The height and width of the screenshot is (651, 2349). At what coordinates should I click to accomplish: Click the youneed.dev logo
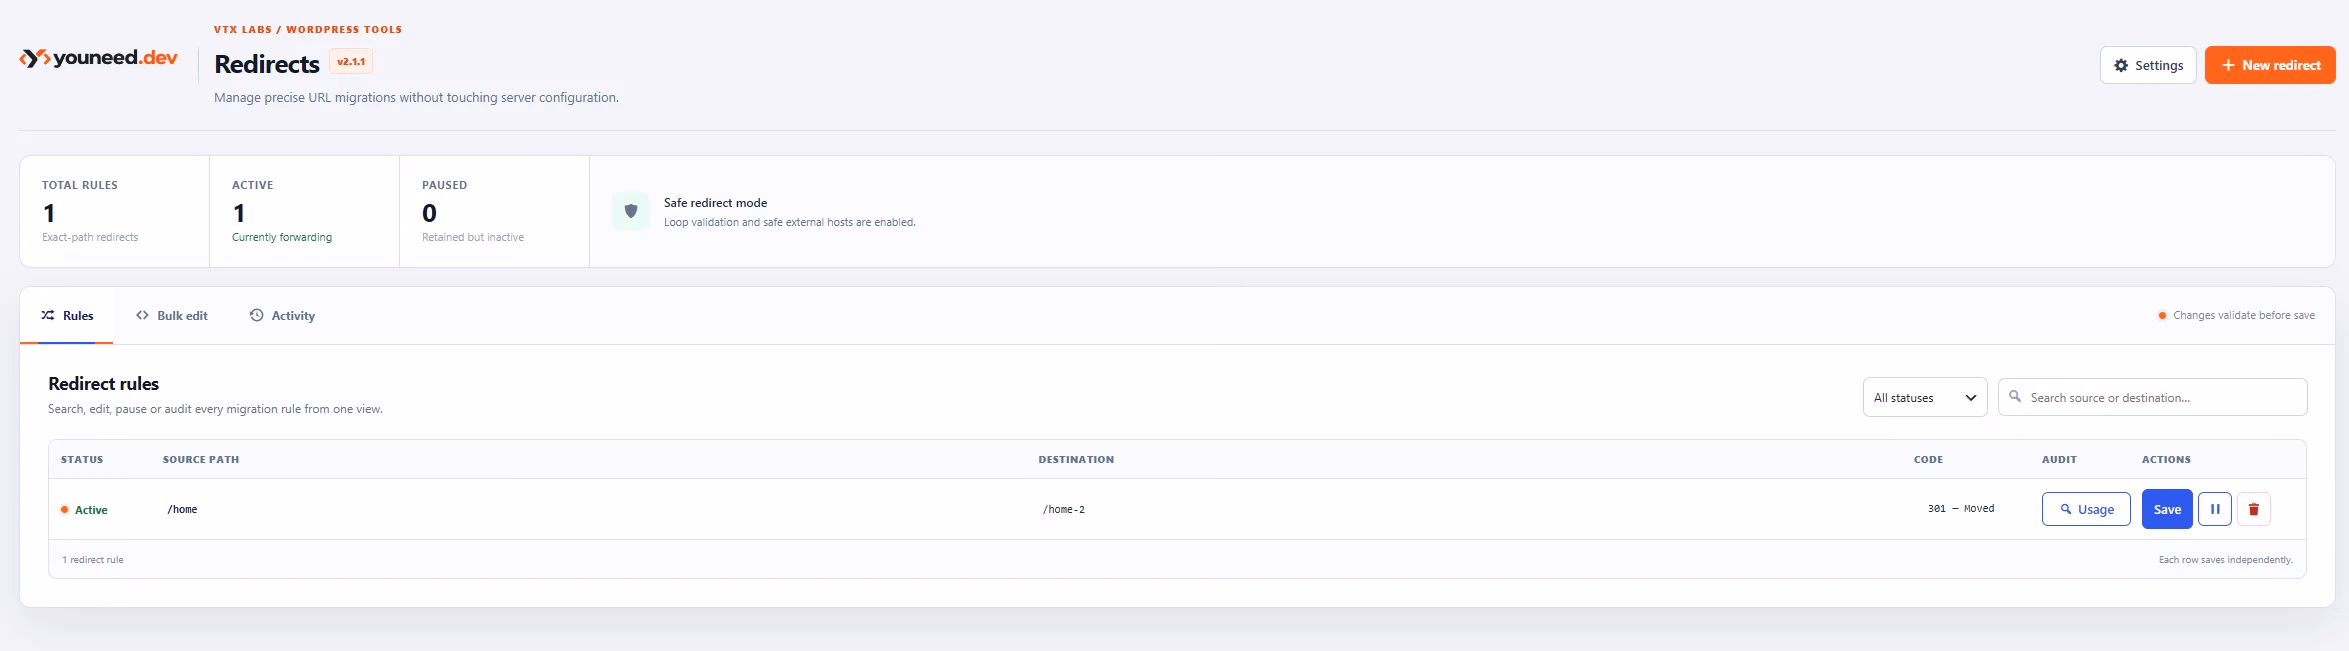click(x=98, y=58)
